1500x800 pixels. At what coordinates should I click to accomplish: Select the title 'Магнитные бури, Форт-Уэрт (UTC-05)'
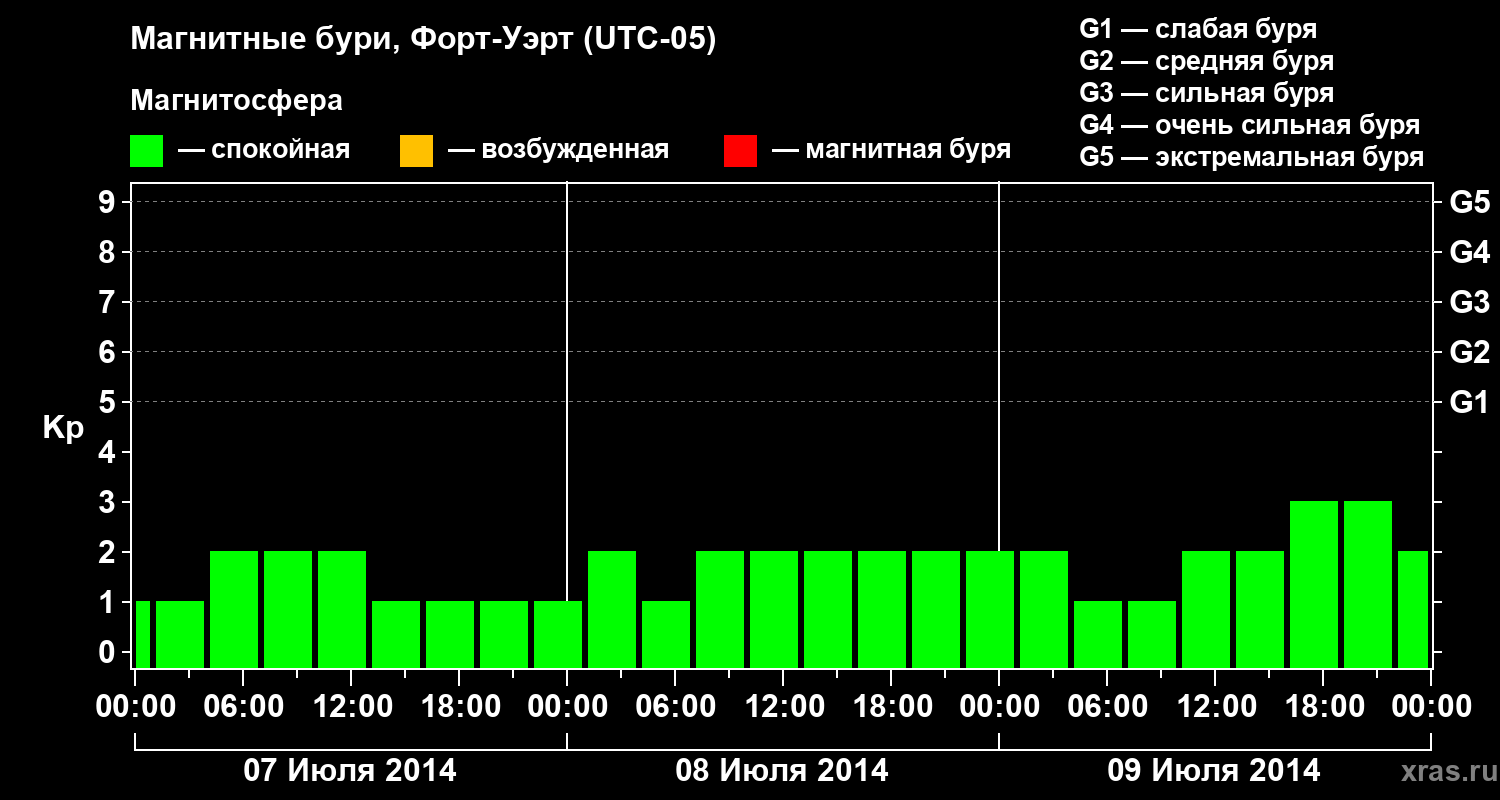[424, 40]
